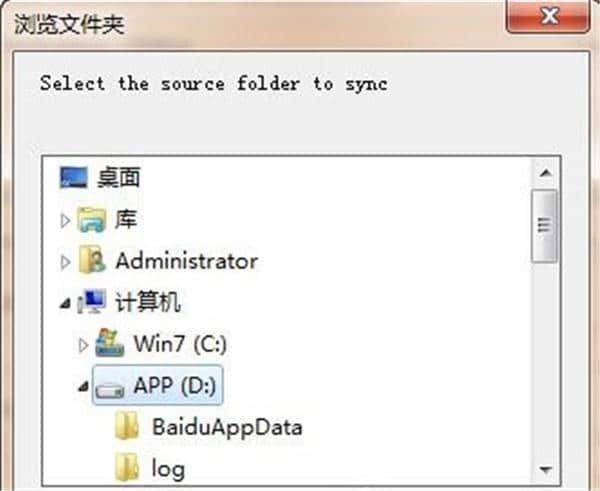Expand the Libraries (库) tree node
This screenshot has height=491, width=600.
[66, 220]
